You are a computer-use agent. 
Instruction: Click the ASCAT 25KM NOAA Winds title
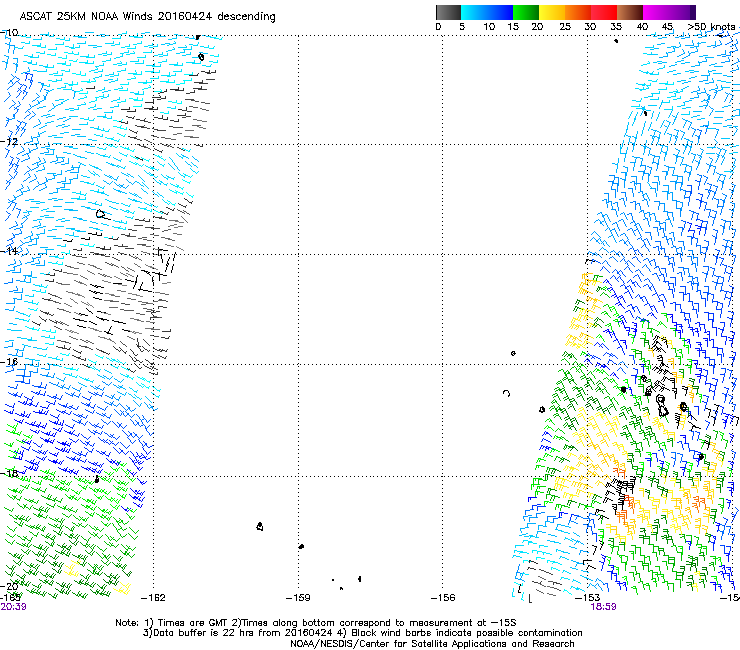[x=147, y=17]
